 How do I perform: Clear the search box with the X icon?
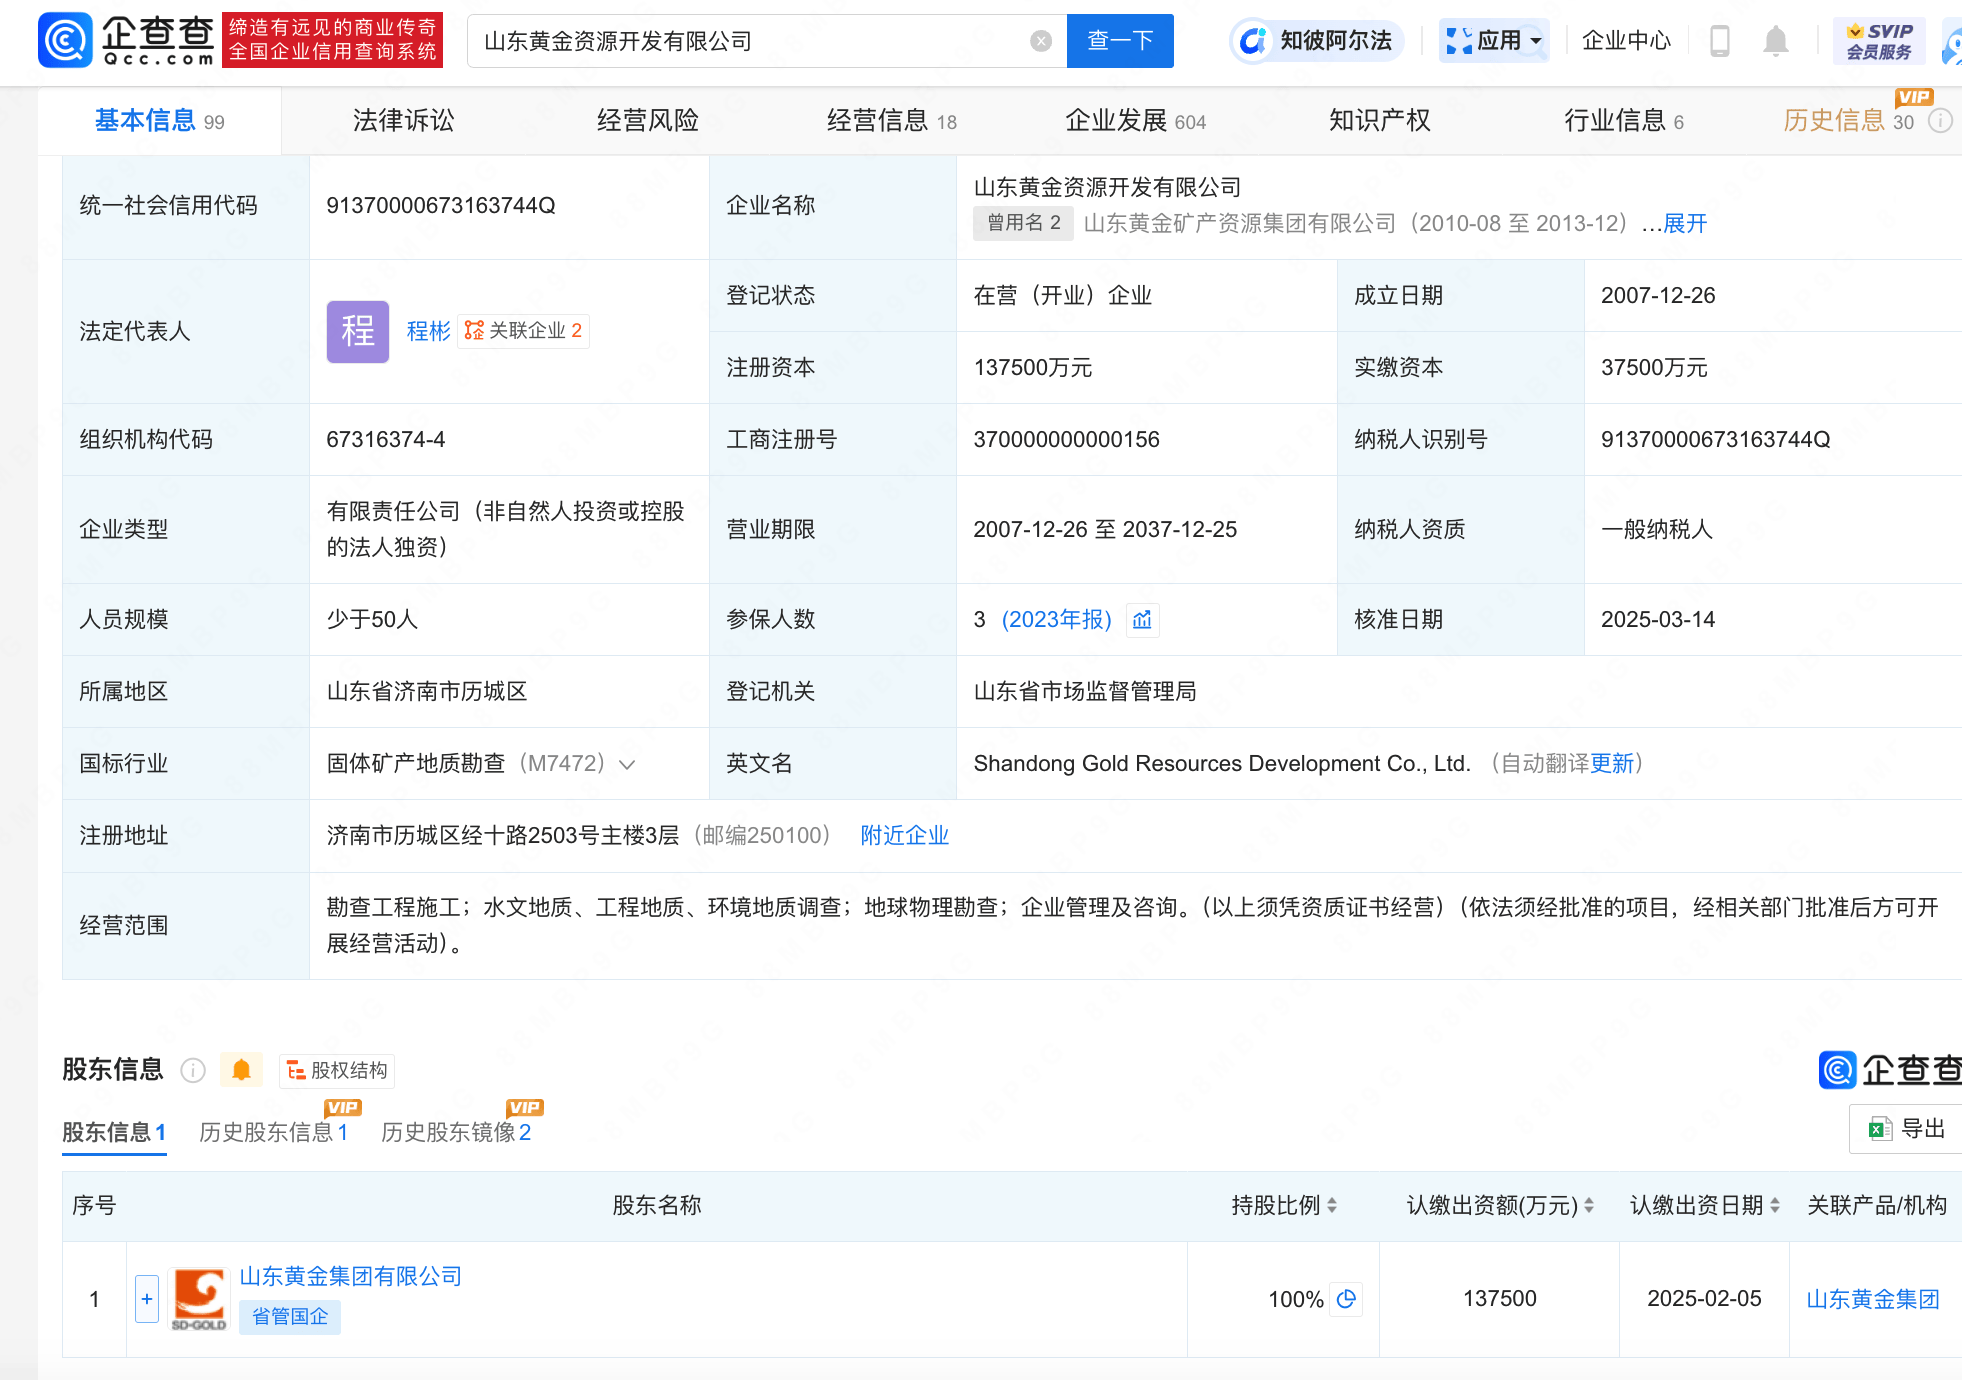[x=1041, y=41]
